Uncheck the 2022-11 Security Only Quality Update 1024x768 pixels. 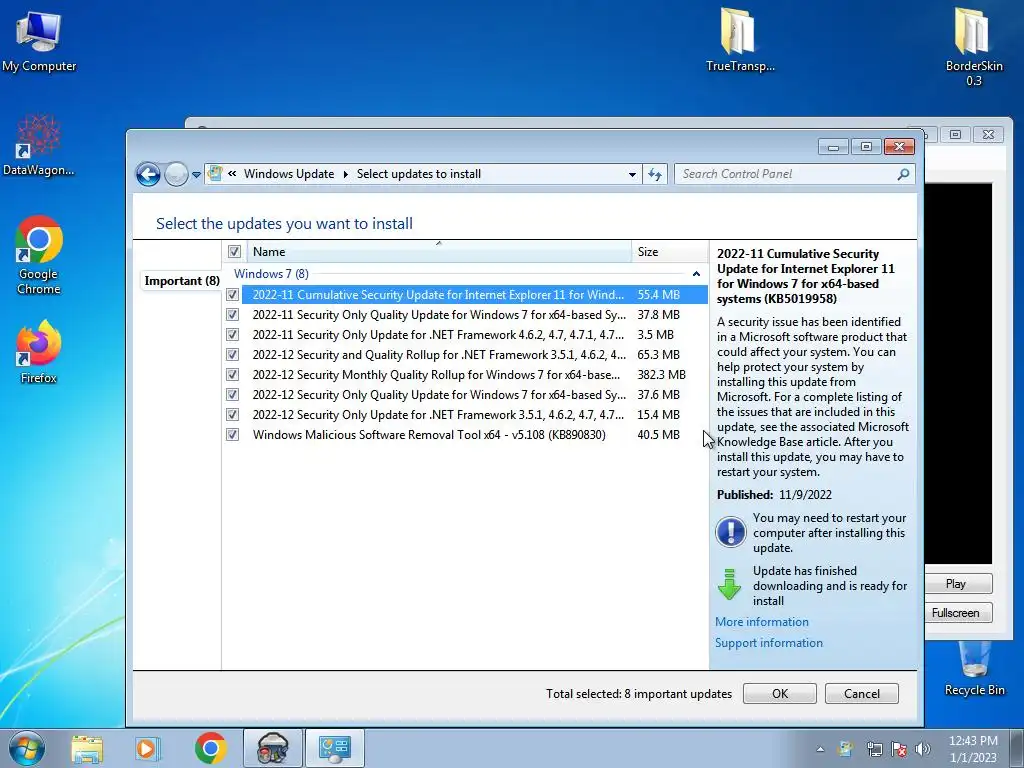point(232,315)
